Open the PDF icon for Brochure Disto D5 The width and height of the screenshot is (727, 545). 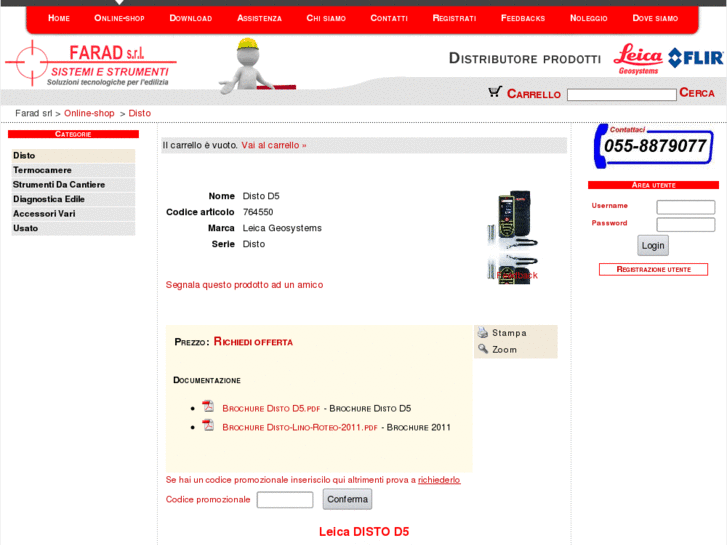[x=208, y=407]
